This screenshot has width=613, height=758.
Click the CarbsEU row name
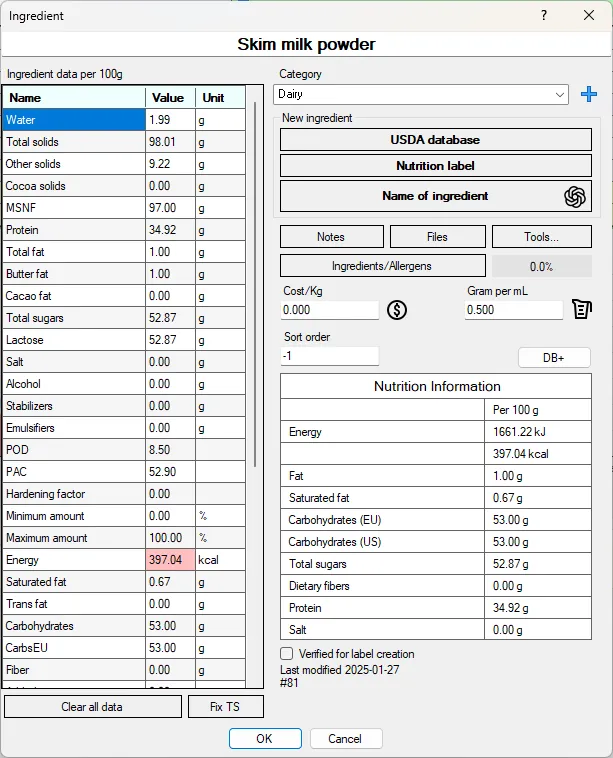coord(74,648)
